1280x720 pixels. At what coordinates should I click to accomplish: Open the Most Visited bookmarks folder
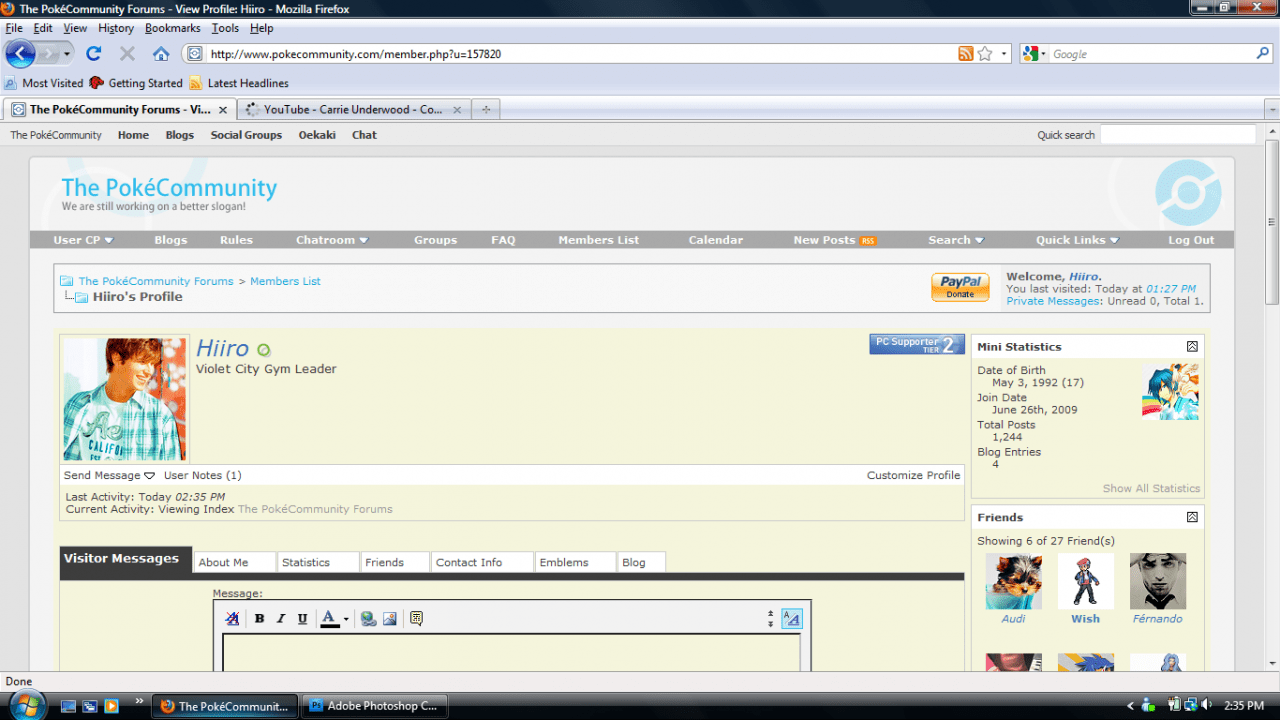coord(45,83)
